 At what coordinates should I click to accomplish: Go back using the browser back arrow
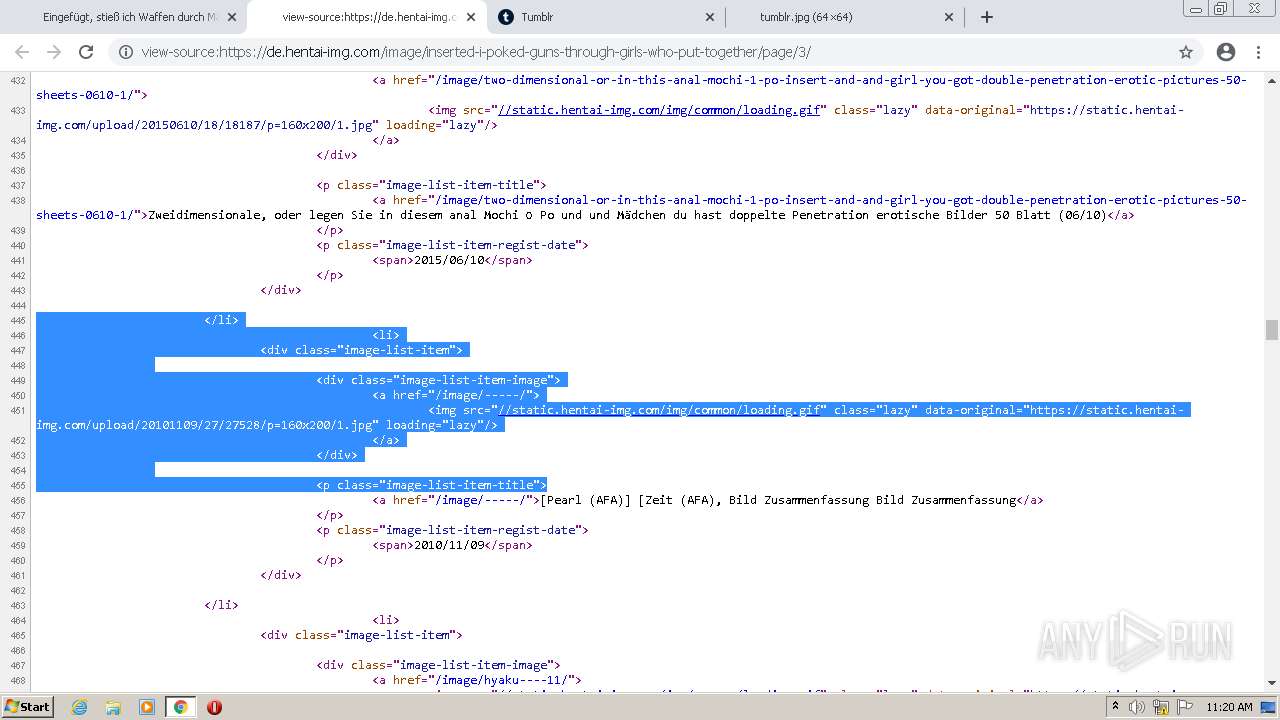click(22, 52)
